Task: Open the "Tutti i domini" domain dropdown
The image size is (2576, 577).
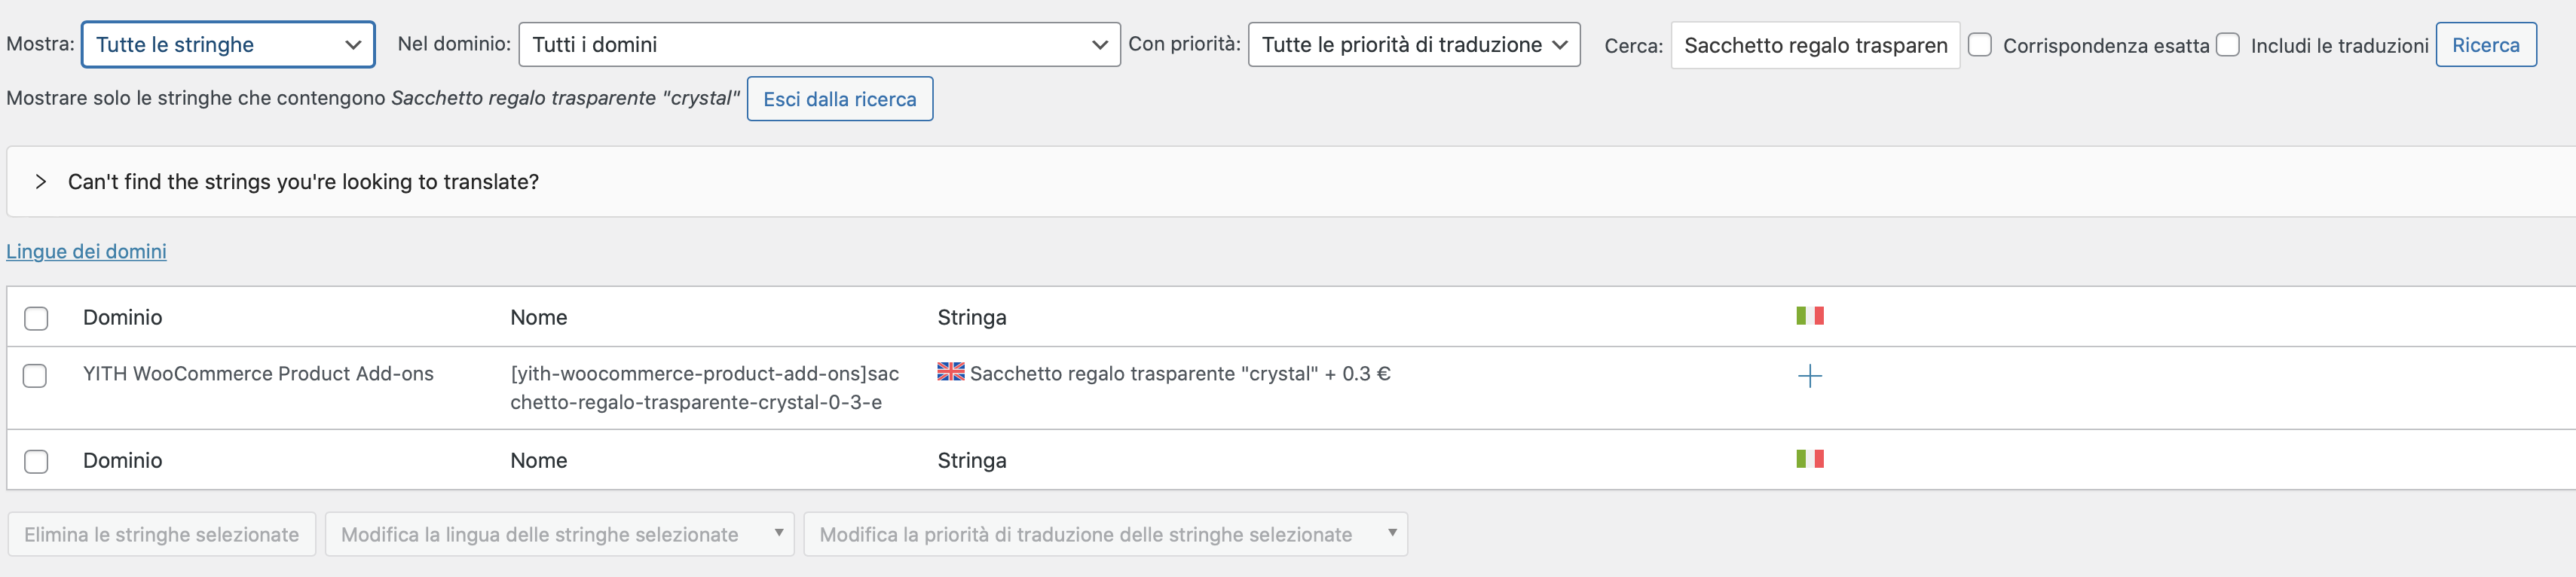Action: click(x=819, y=45)
